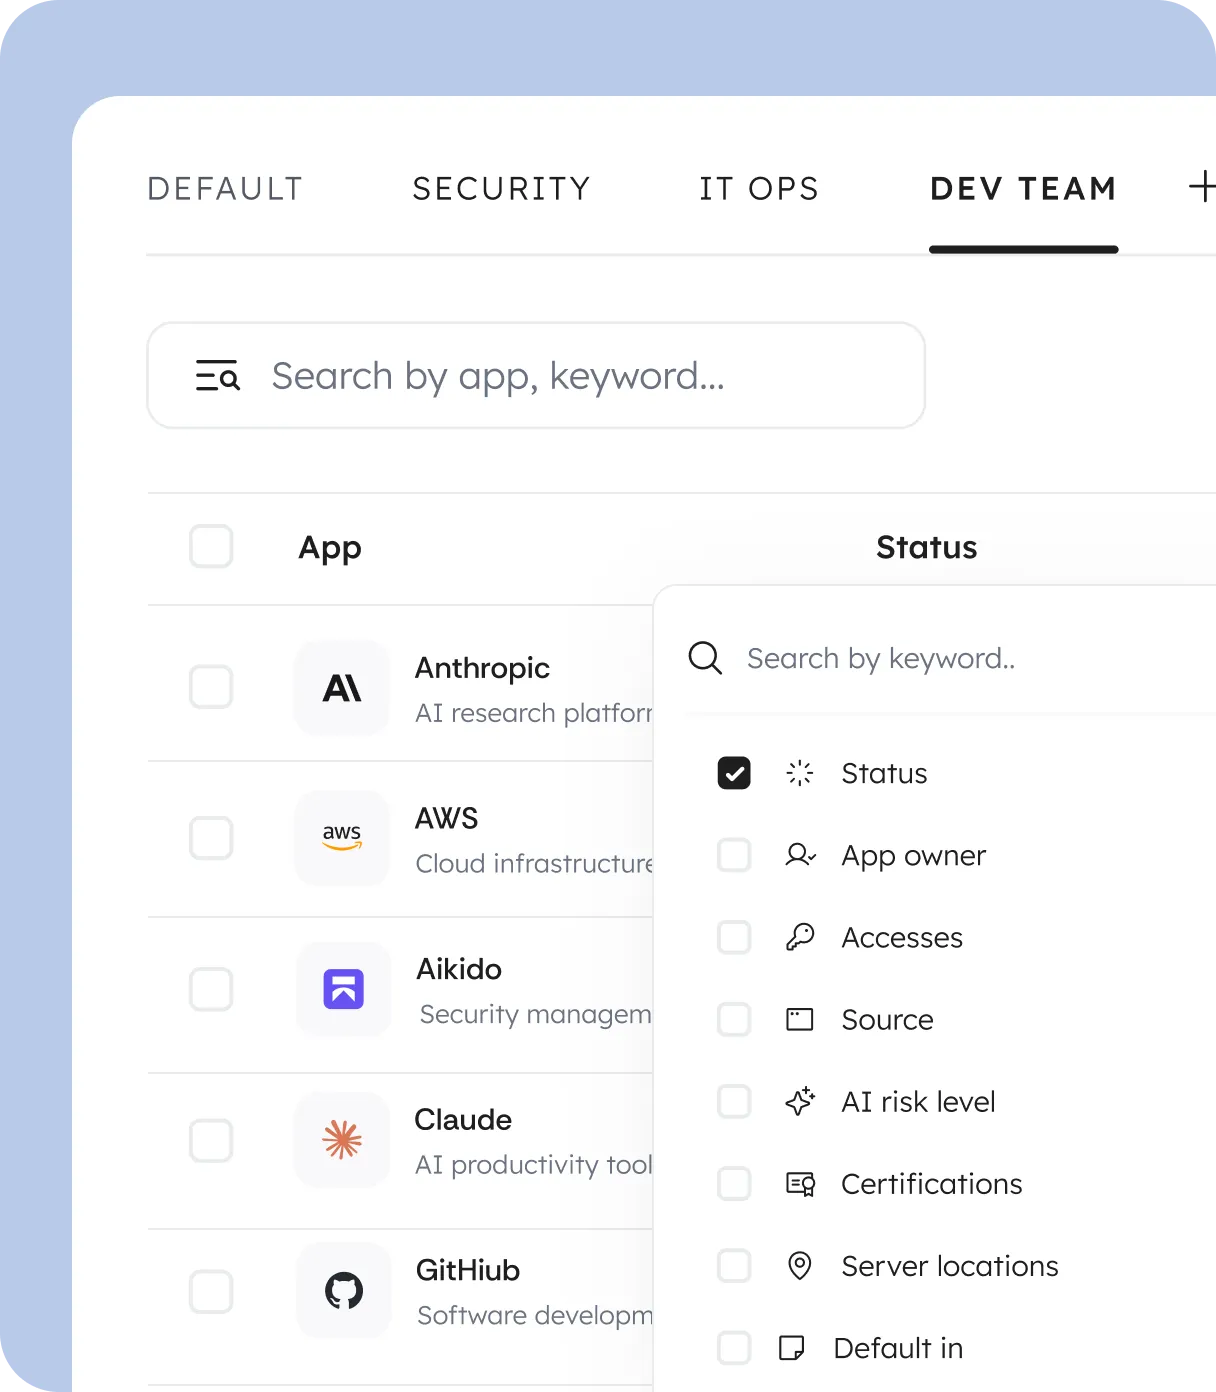Image resolution: width=1216 pixels, height=1392 pixels.
Task: Enable the App owner filter checkbox
Action: pos(733,855)
